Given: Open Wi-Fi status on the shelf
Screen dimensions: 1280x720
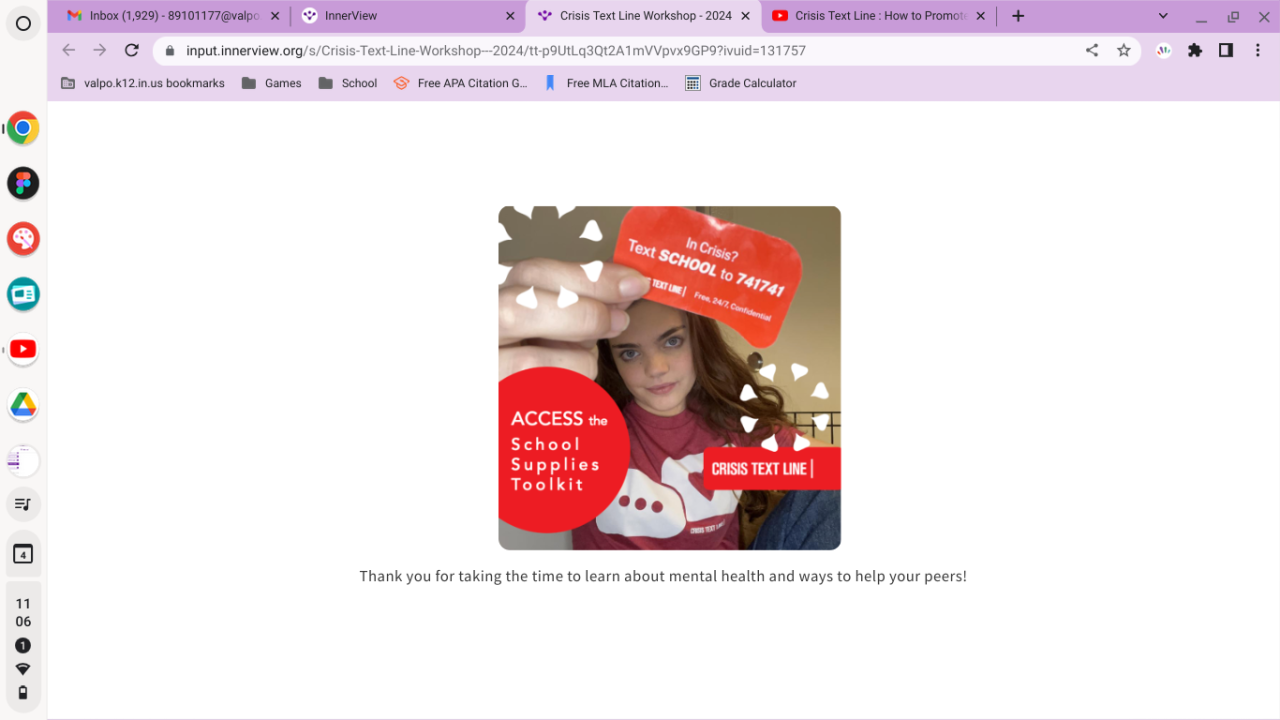Looking at the screenshot, I should (23, 669).
